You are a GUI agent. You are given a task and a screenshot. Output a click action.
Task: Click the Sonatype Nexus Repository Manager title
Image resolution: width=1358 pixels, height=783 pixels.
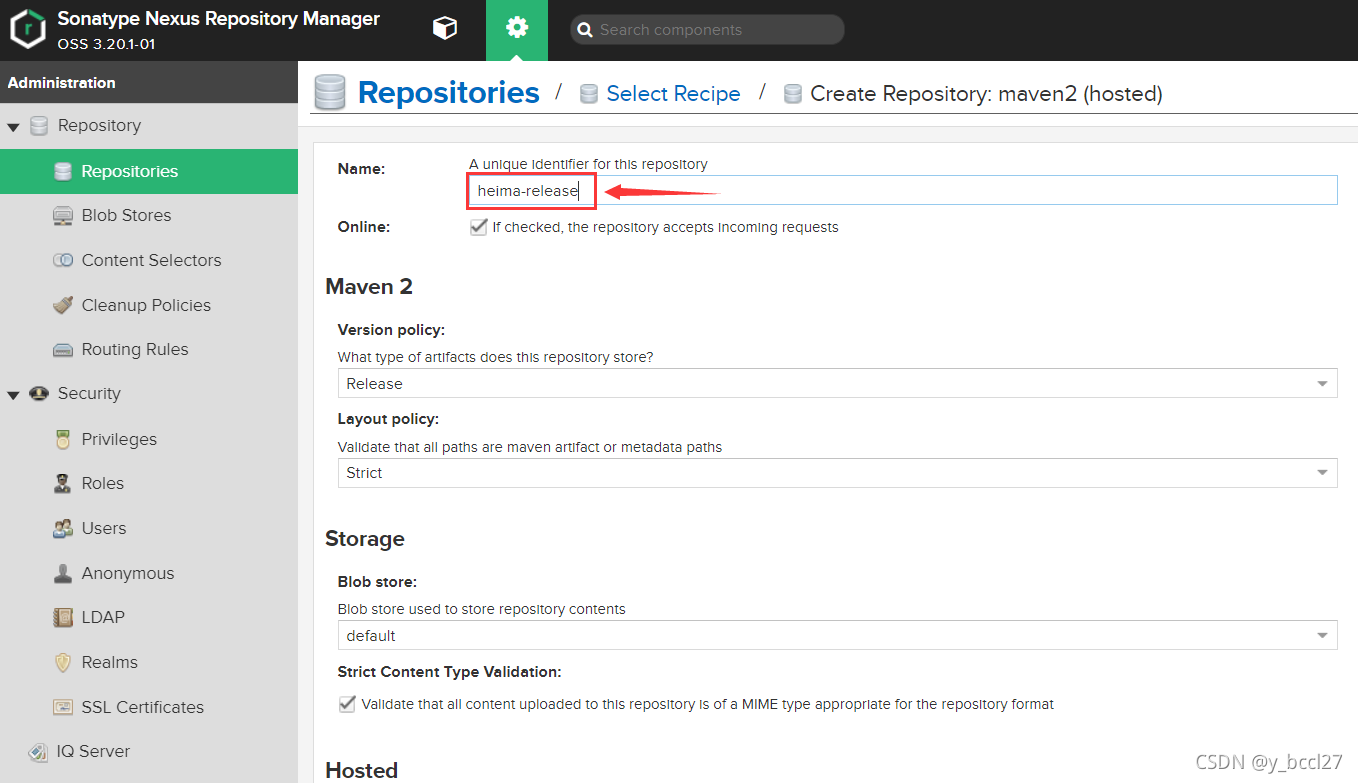(x=219, y=18)
